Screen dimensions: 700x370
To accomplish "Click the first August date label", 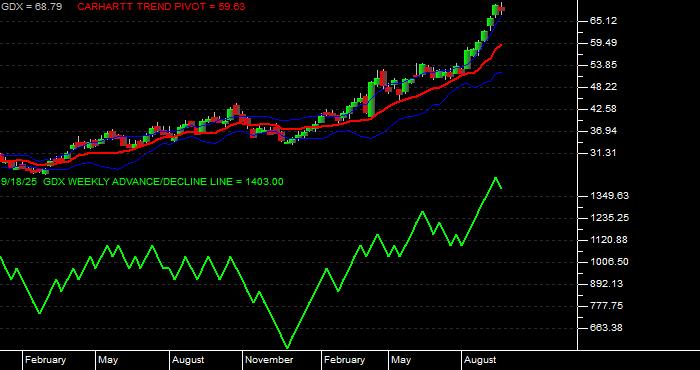I will point(188,360).
